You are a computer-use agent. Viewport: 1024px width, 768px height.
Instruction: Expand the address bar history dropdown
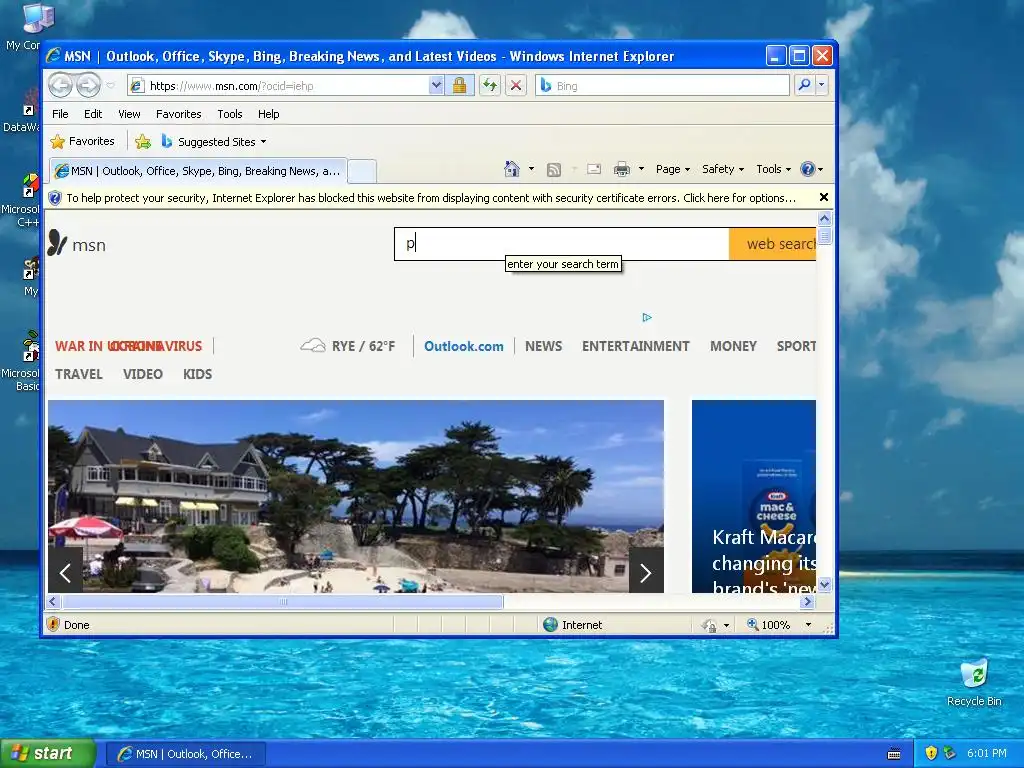436,86
